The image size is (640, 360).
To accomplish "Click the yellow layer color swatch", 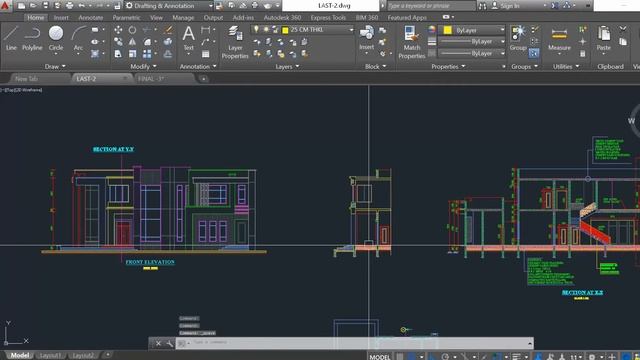I will click(285, 30).
